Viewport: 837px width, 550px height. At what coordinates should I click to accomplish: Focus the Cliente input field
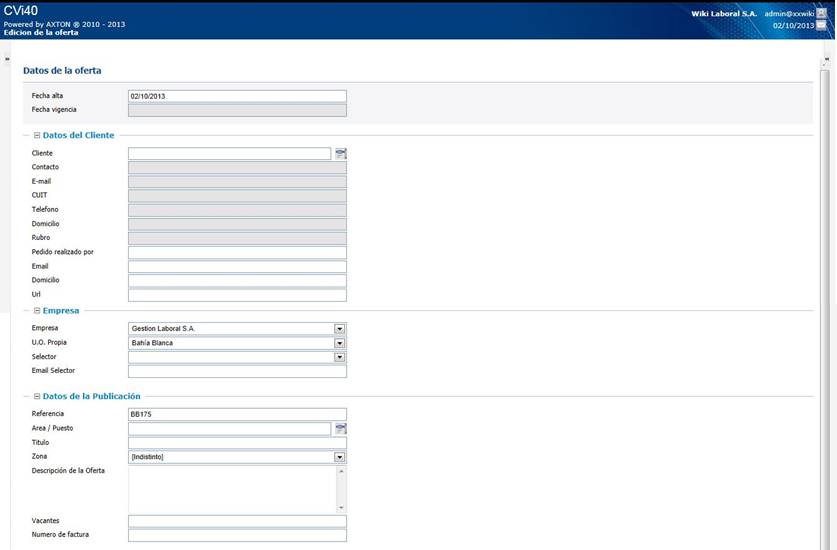tap(229, 153)
